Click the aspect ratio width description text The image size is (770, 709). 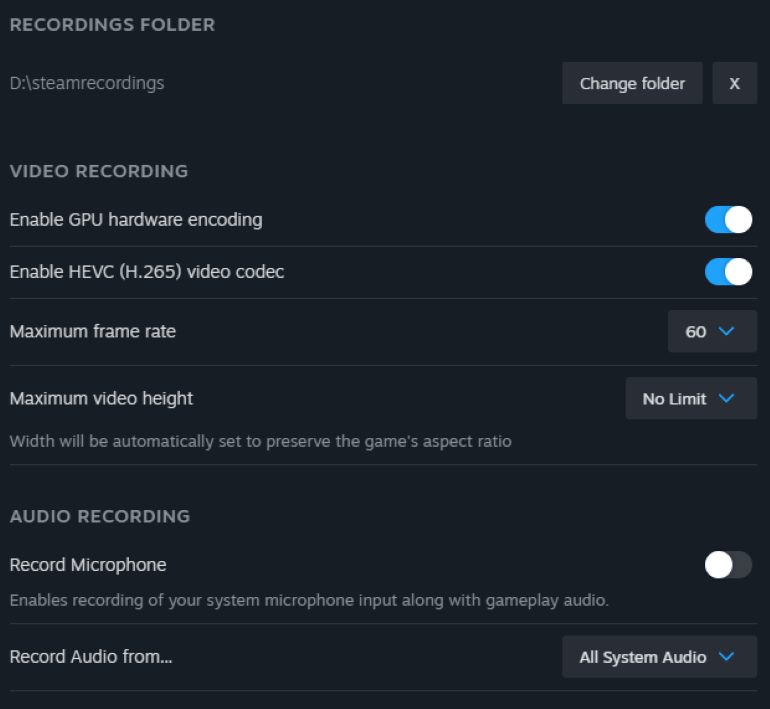261,441
